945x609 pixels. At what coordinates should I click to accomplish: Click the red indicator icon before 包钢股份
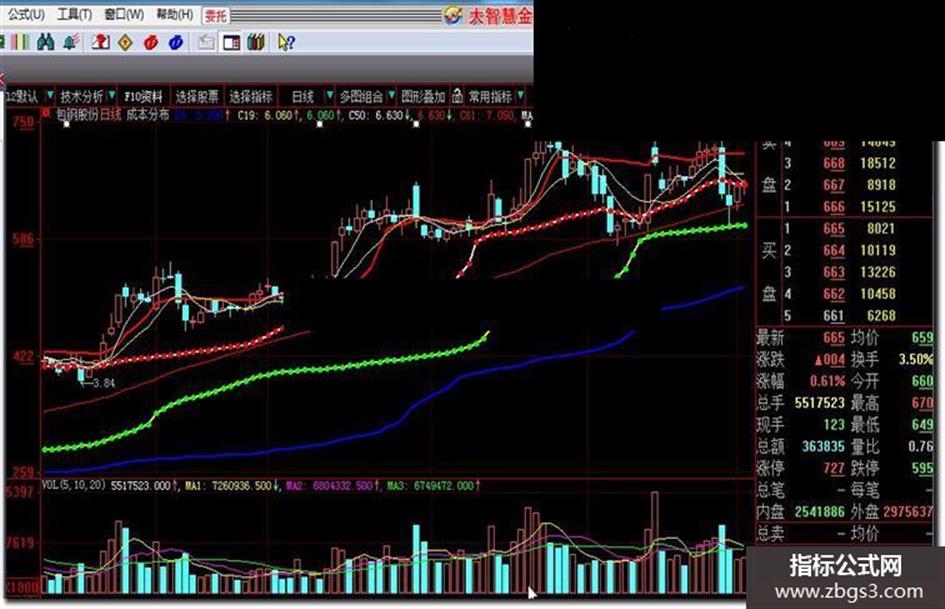[46, 113]
